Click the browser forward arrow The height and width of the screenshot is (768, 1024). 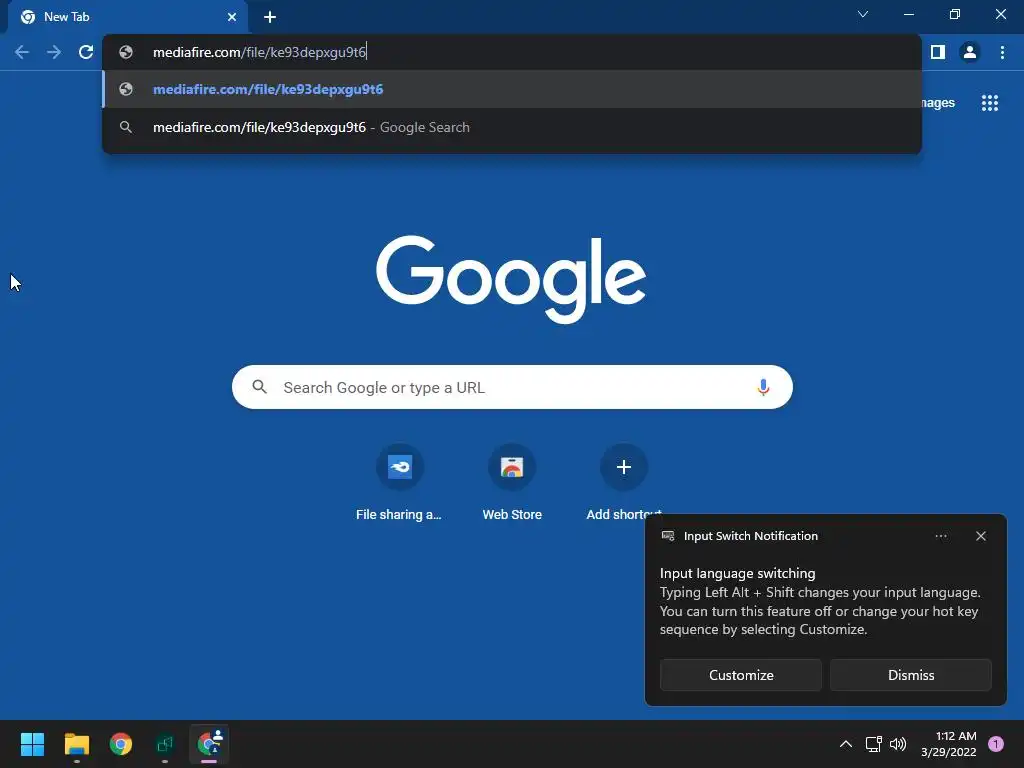pyautogui.click(x=54, y=52)
